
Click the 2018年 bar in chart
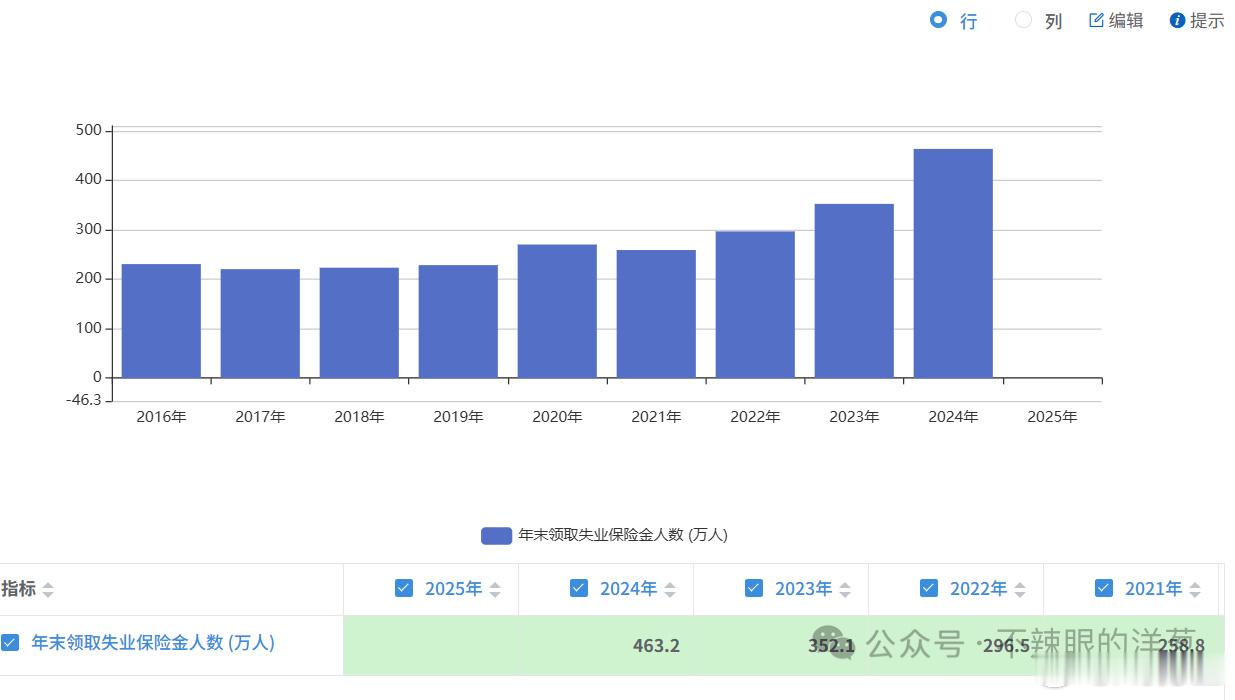coord(359,323)
